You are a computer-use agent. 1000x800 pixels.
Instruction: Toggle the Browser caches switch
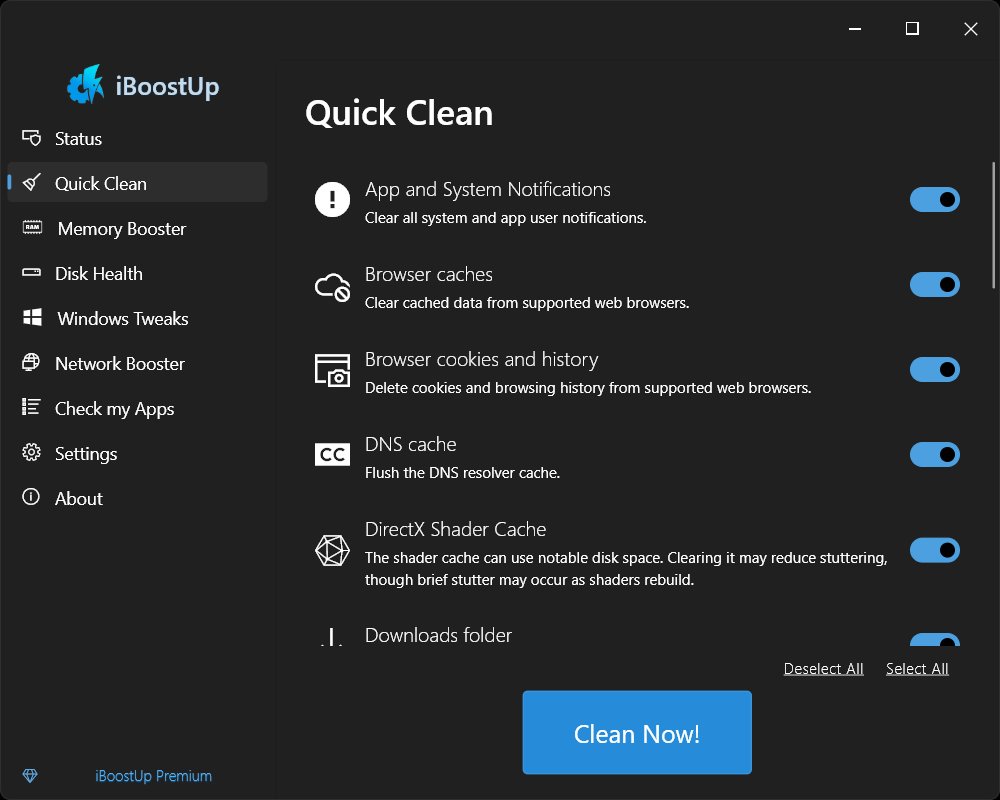coord(934,285)
